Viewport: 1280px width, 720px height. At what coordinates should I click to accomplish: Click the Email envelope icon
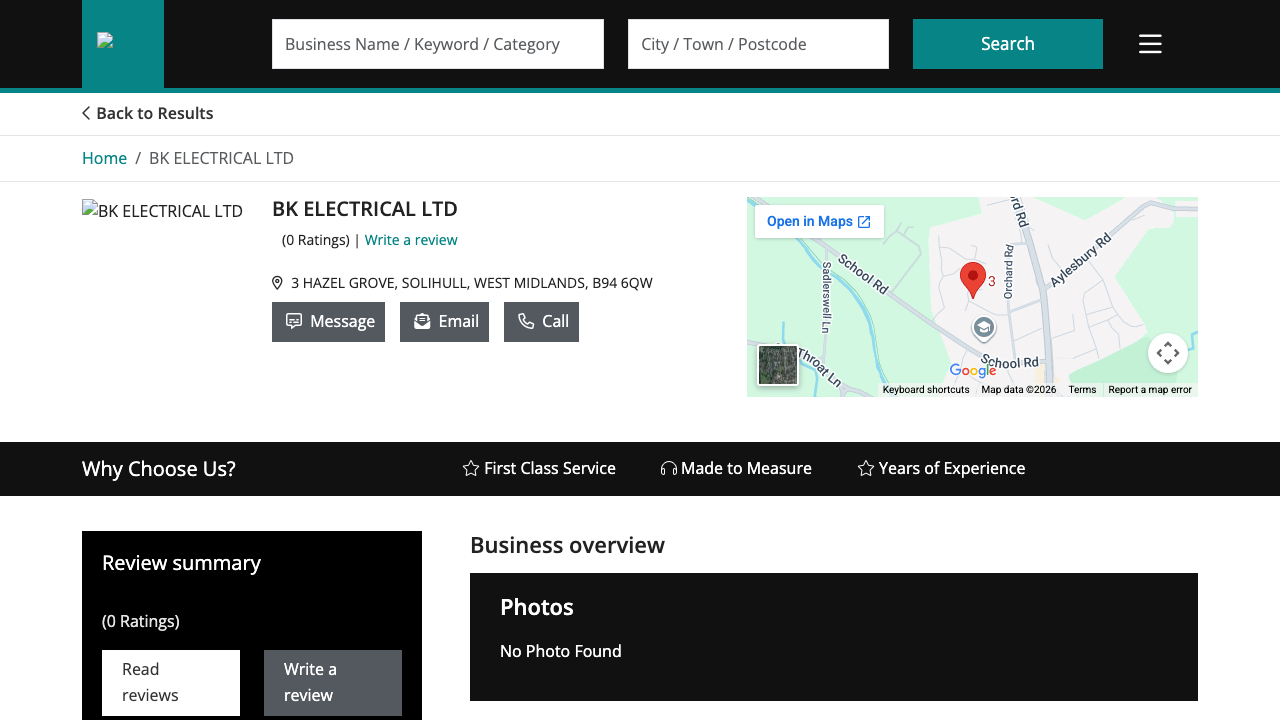coord(422,321)
